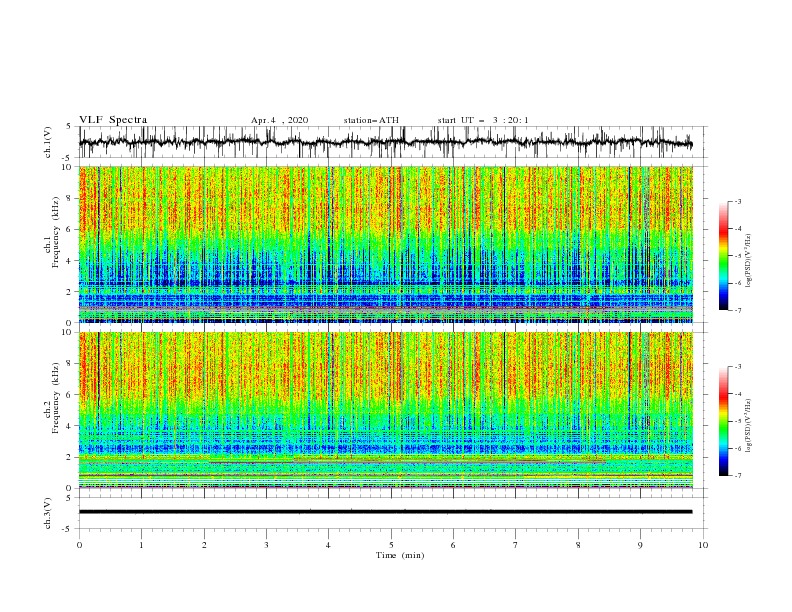792x612 pixels.
Task: Click time axis tick label "0"
Action: [79, 545]
